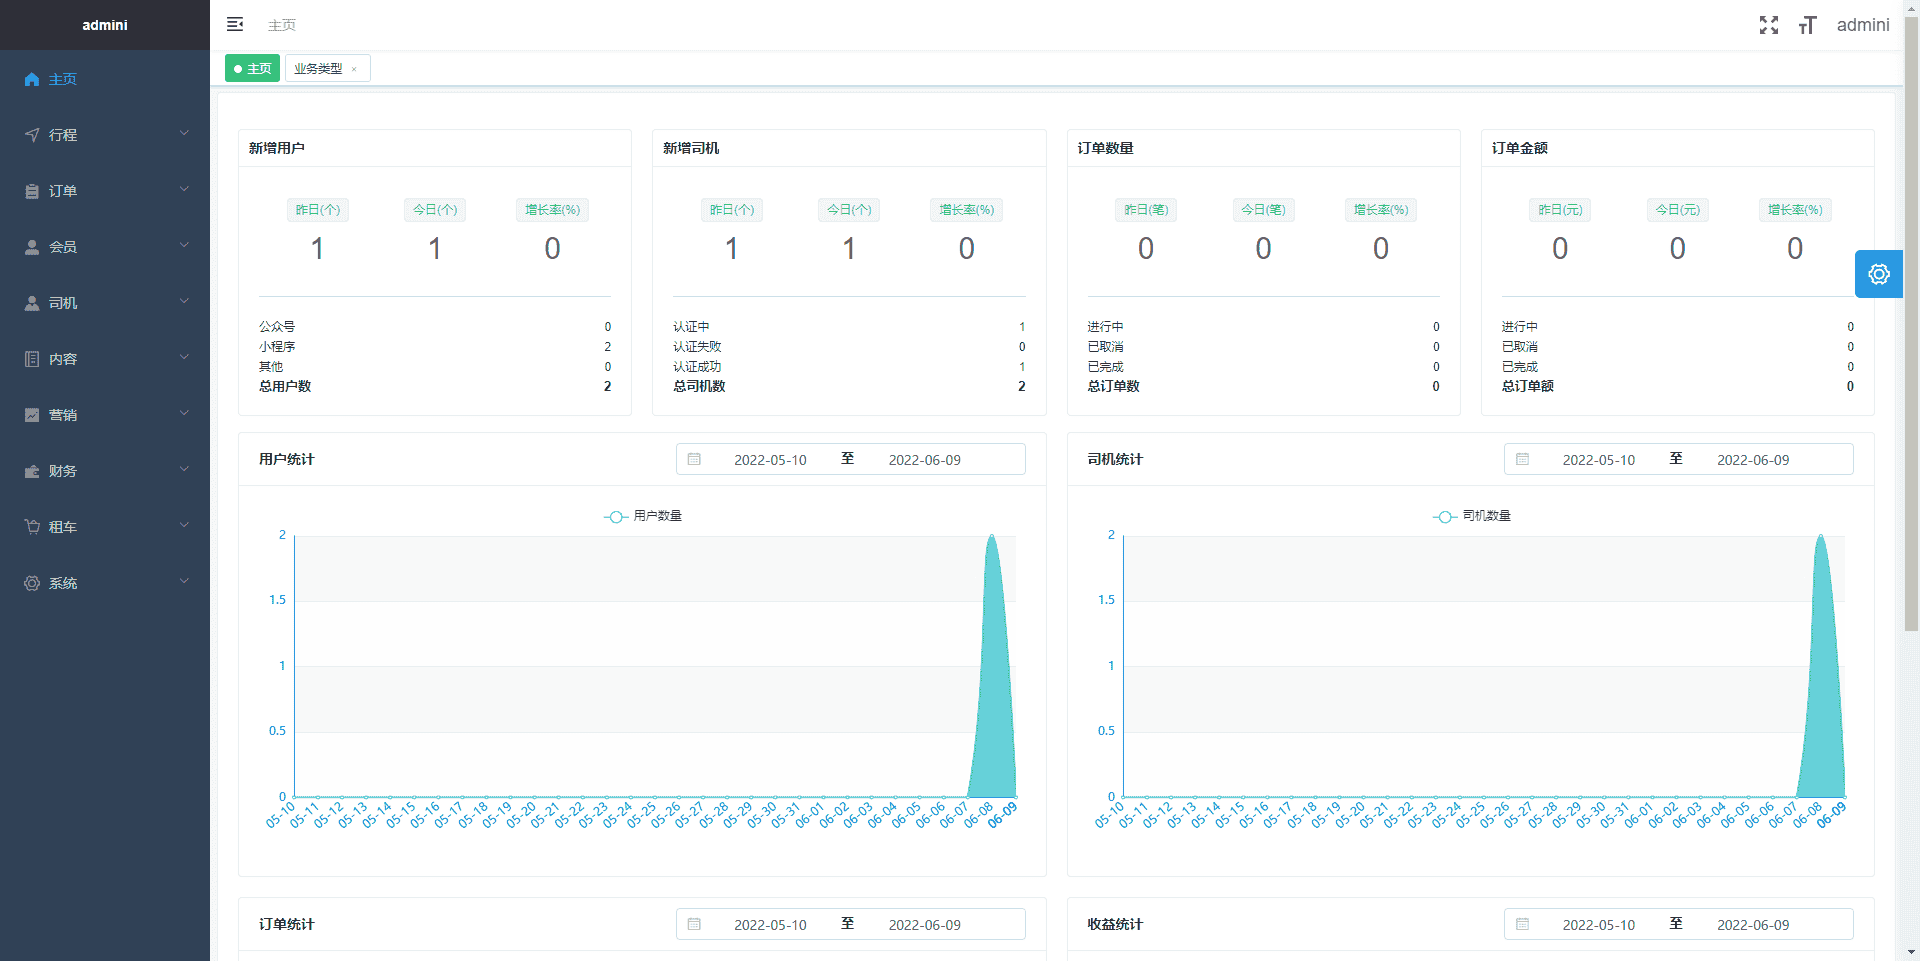Toggle fullscreen mode icon
This screenshot has height=961, width=1920.
point(1769,25)
